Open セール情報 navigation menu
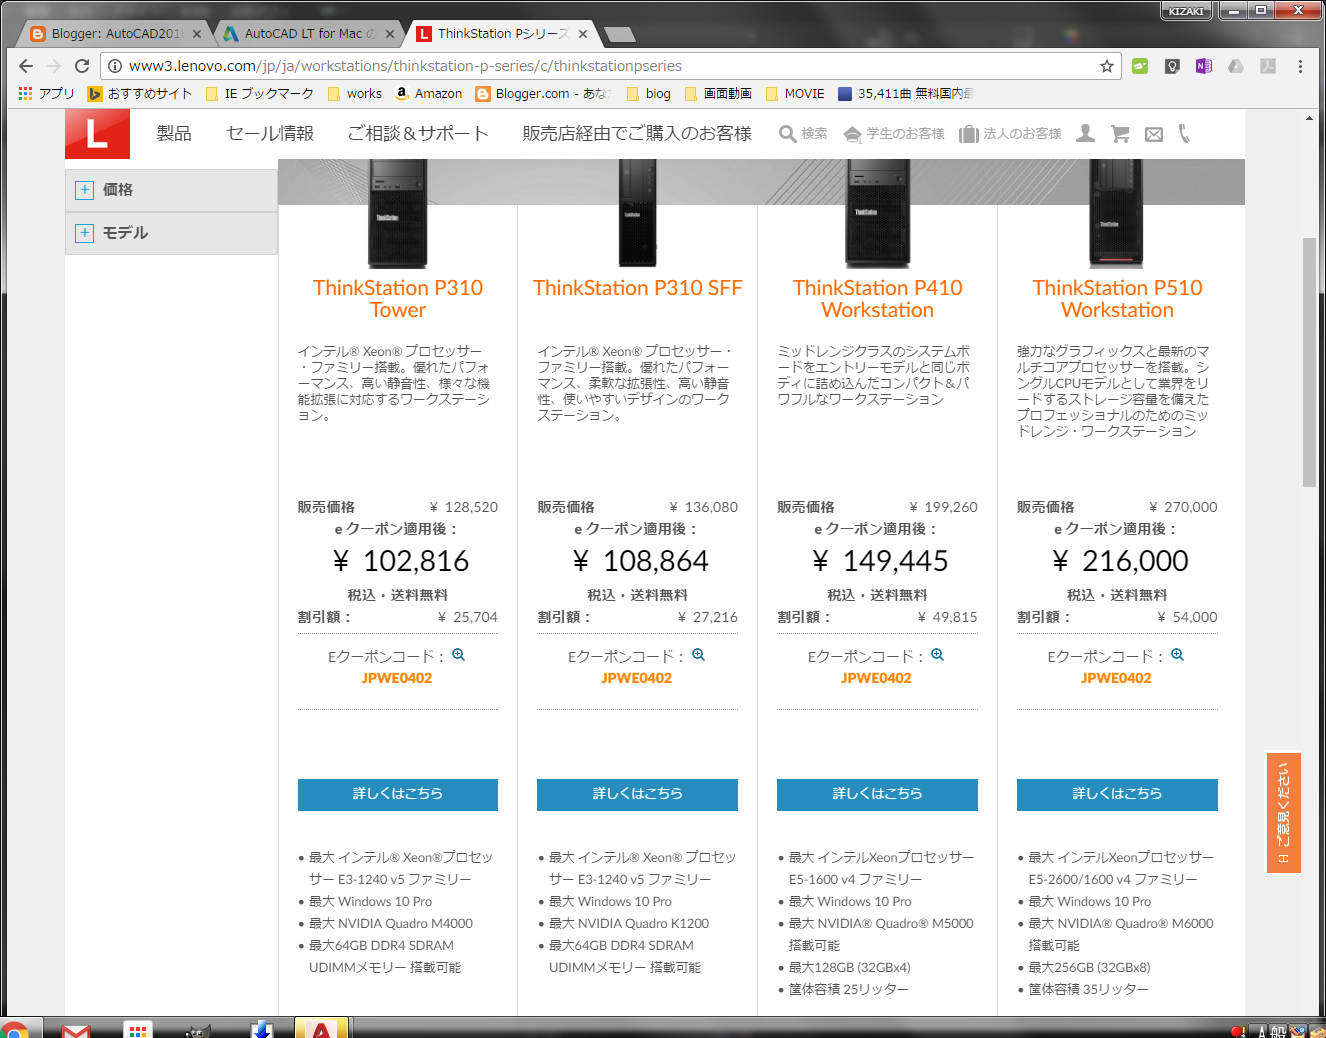 click(x=270, y=134)
